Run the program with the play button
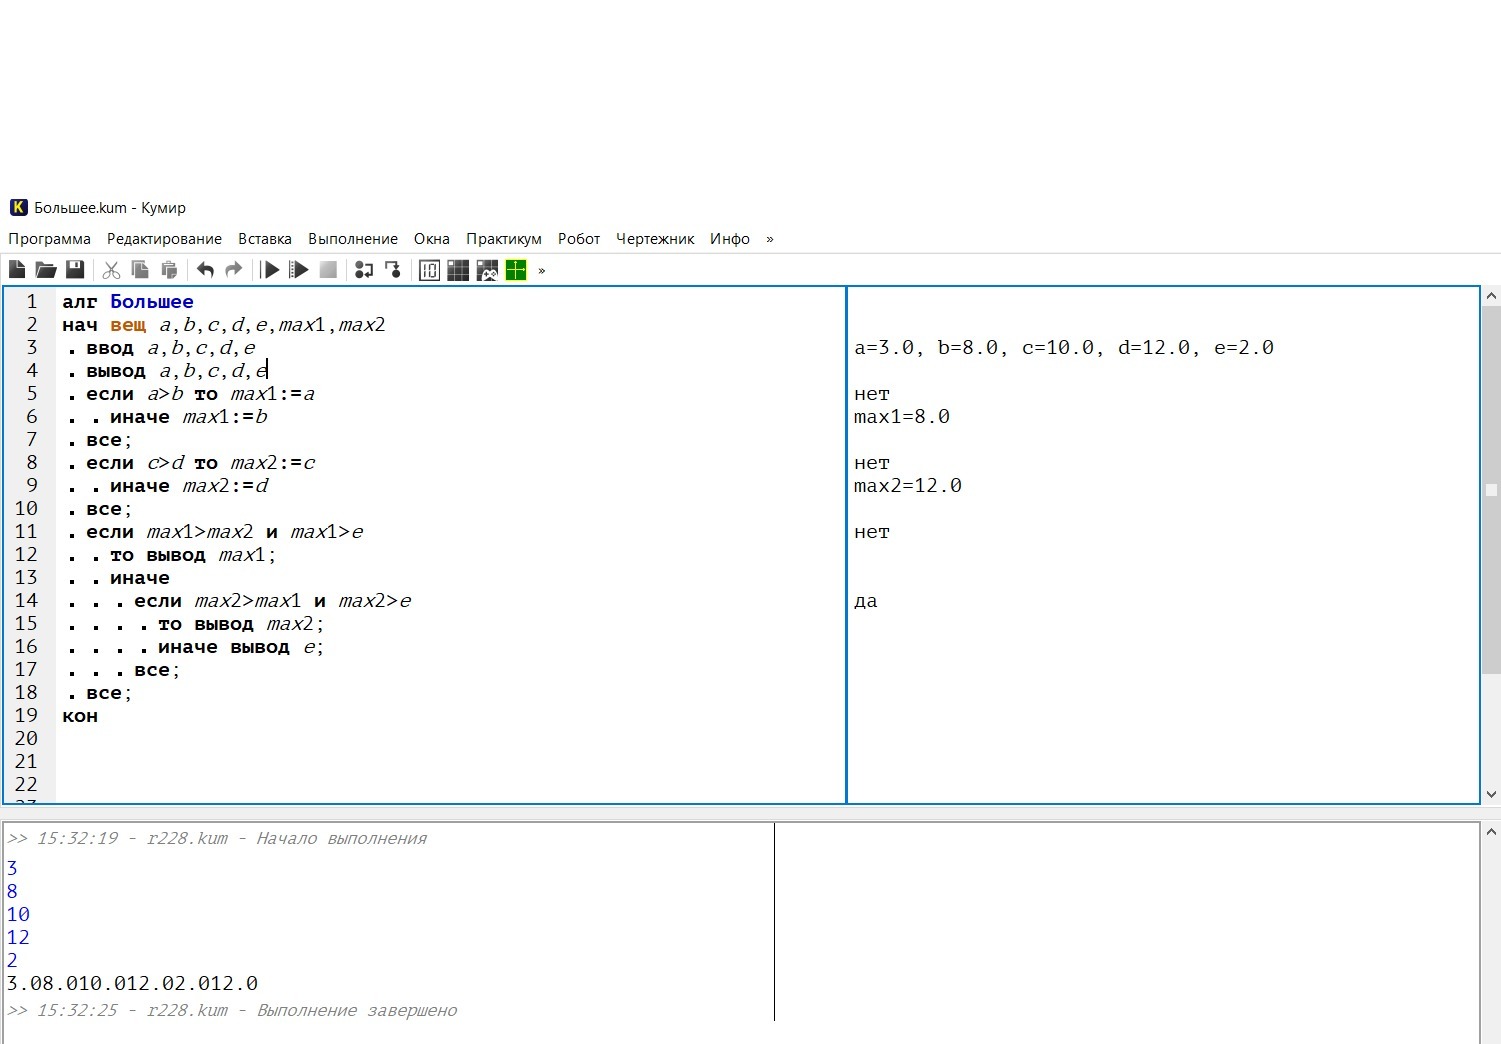Viewport: 1501px width, 1044px height. tap(270, 270)
